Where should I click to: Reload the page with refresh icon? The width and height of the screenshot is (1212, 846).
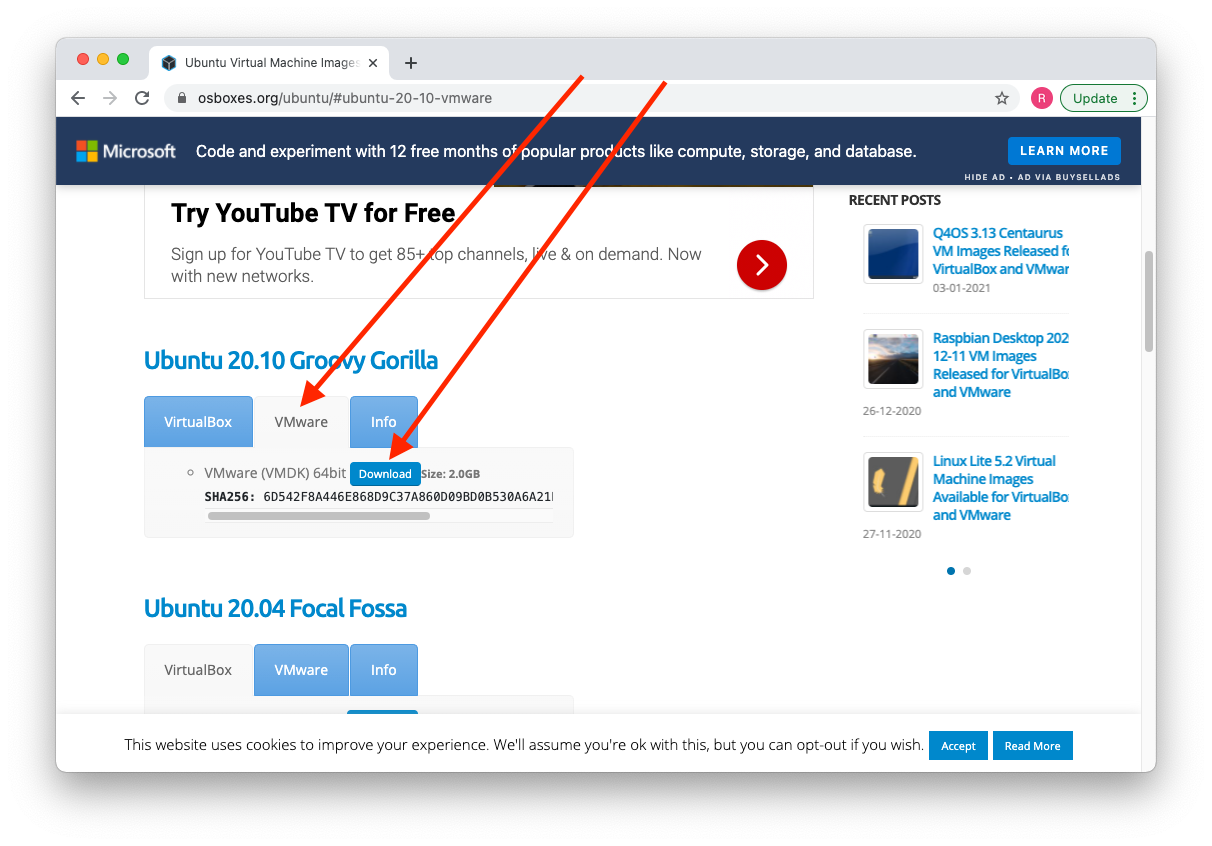pos(142,98)
